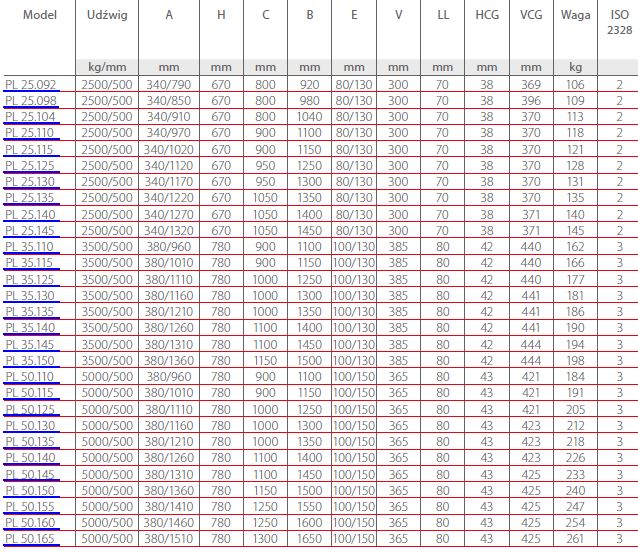This screenshot has height=553, width=638.
Task: Open the PL 25.135 model link
Action: (x=30, y=198)
